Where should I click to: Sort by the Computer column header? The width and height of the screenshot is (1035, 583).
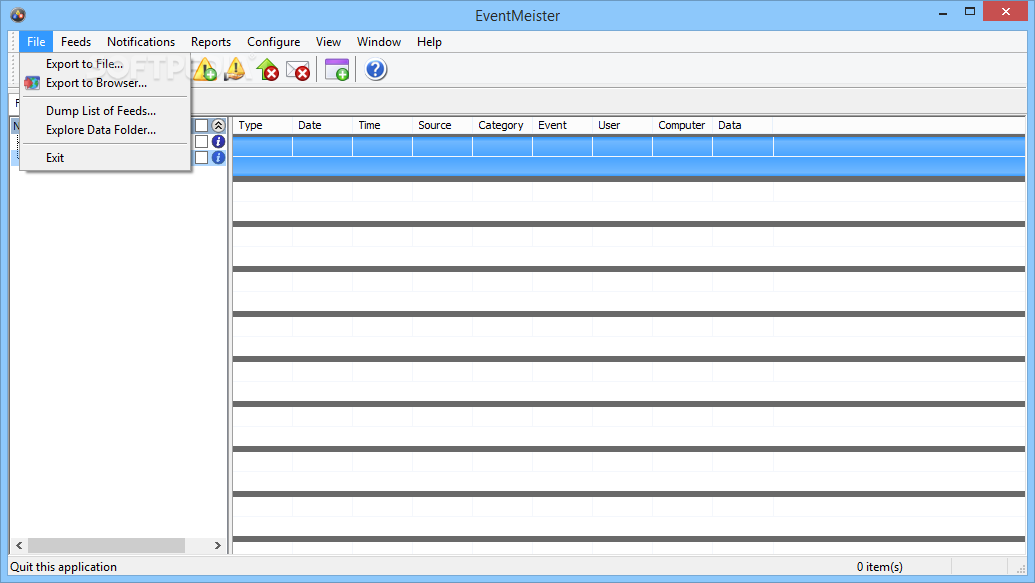(683, 125)
